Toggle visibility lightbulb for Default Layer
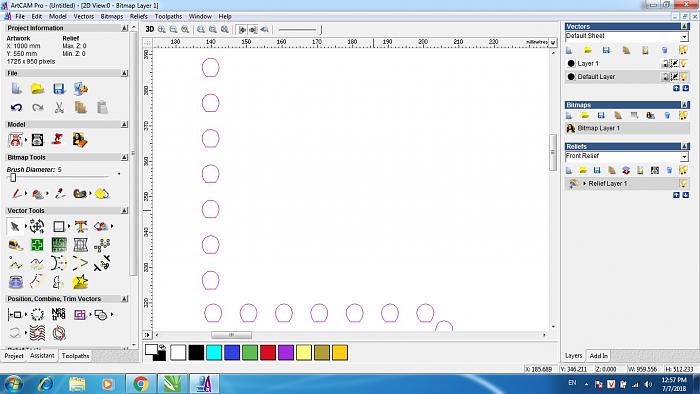This screenshot has height=394, width=700. click(x=683, y=77)
